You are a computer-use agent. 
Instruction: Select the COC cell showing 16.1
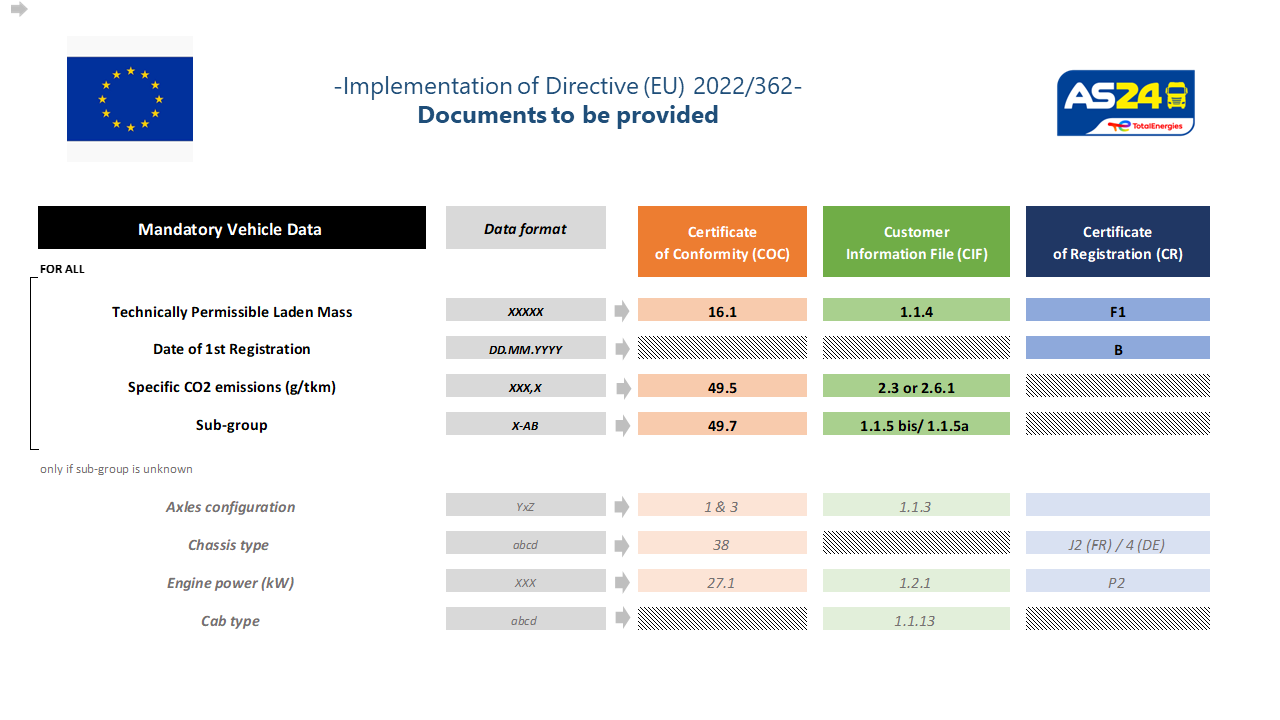(722, 311)
